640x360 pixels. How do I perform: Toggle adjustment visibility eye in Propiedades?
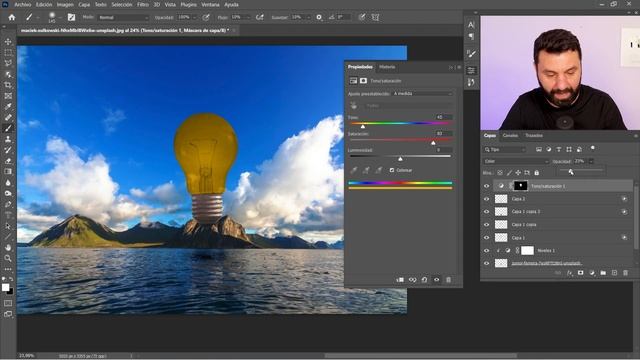coord(436,280)
